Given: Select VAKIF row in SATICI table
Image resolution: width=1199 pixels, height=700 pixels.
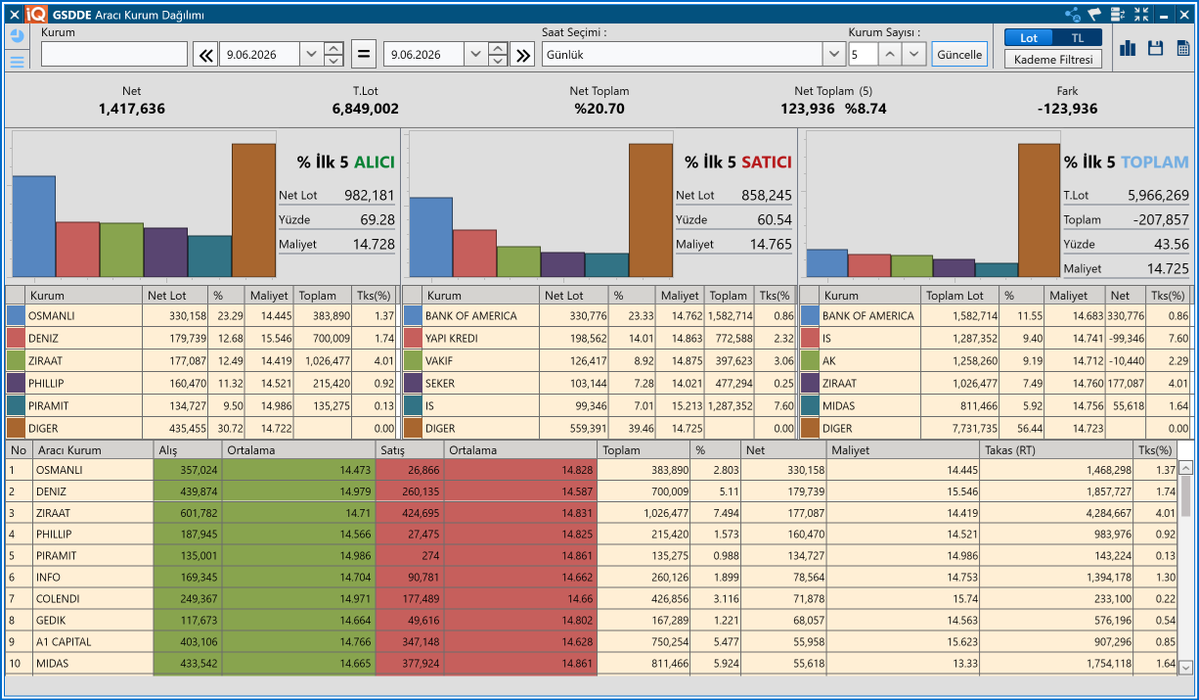Looking at the screenshot, I should [598, 360].
